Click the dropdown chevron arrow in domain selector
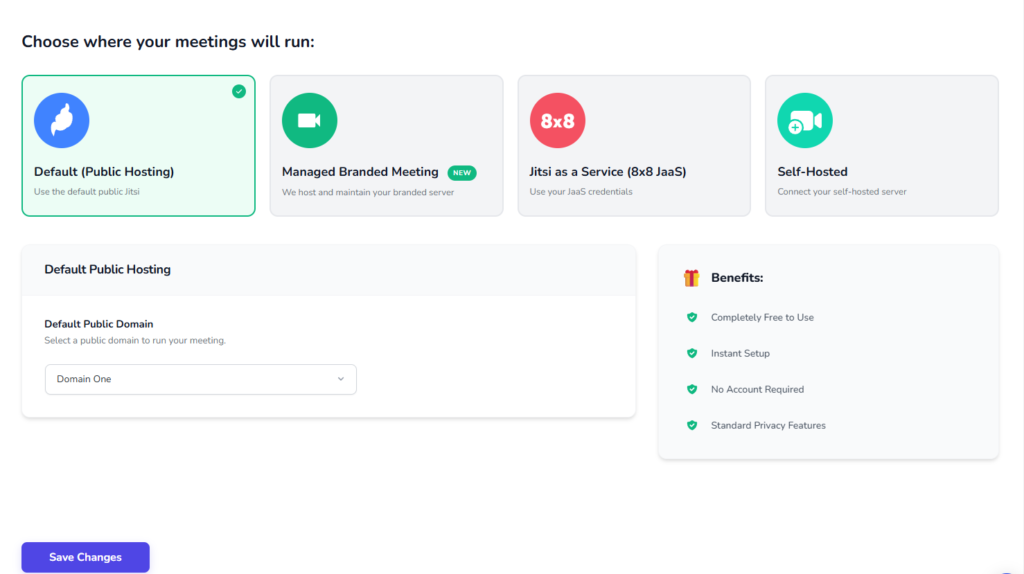This screenshot has height=574, width=1024. (x=341, y=379)
